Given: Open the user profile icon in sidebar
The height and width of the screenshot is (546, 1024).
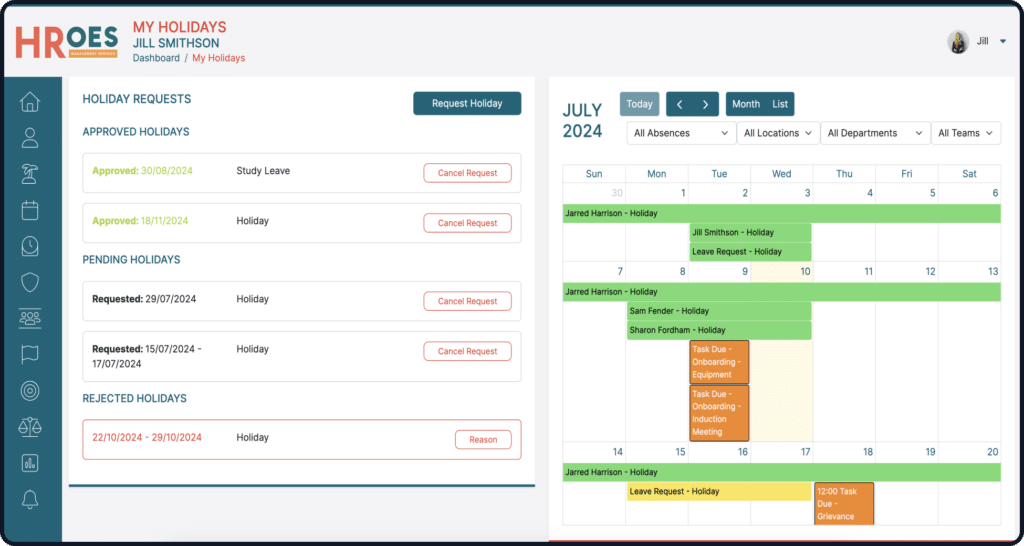Looking at the screenshot, I should coord(30,138).
